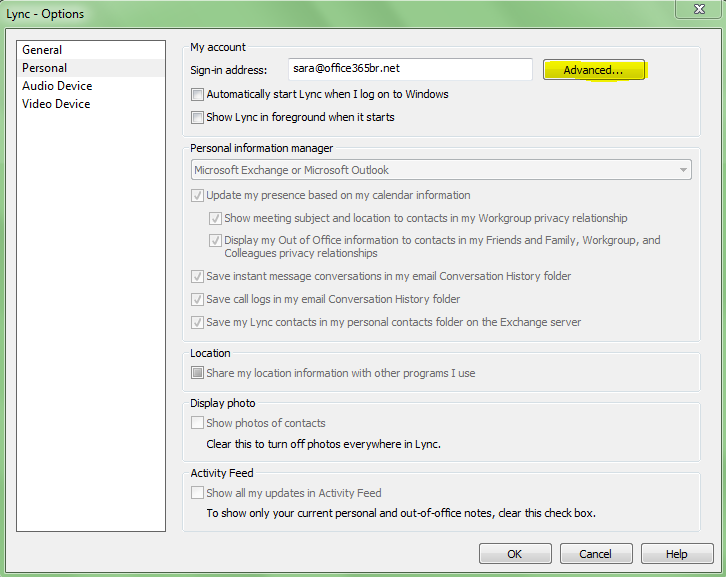The width and height of the screenshot is (726, 577).
Task: Expand the Personal information manager dropdown
Action: (440, 171)
